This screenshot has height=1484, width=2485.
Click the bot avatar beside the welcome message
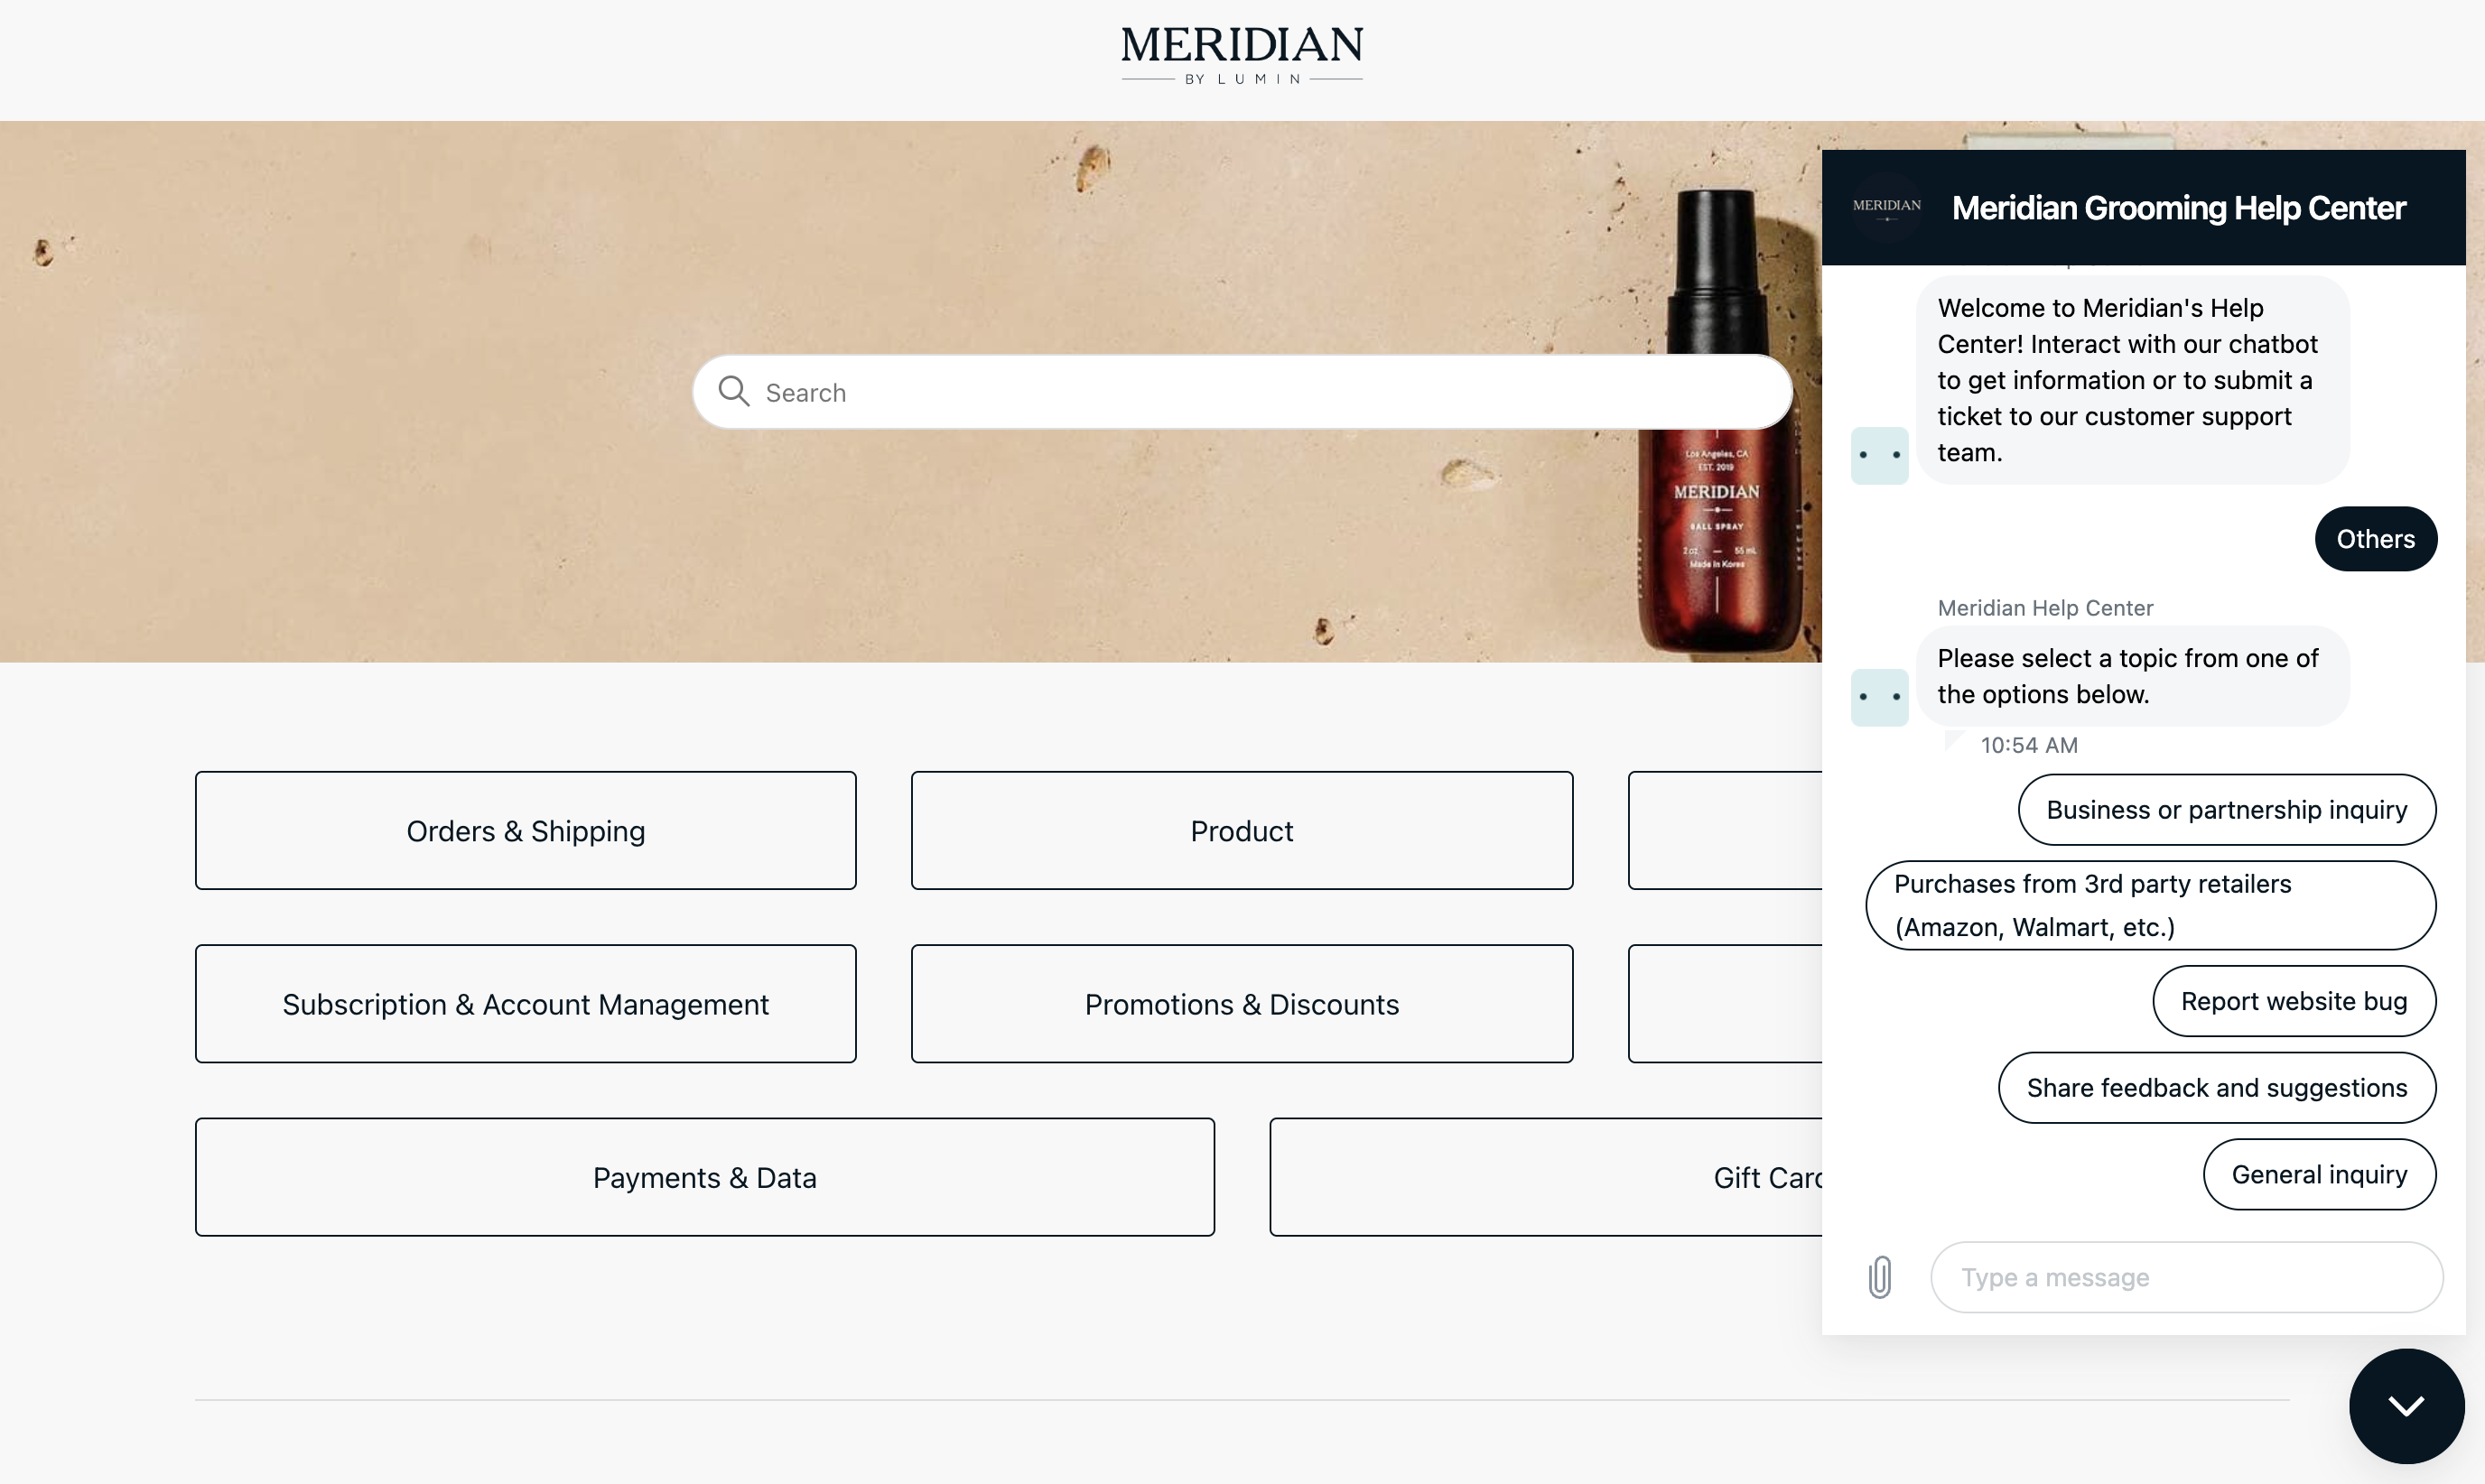1879,456
